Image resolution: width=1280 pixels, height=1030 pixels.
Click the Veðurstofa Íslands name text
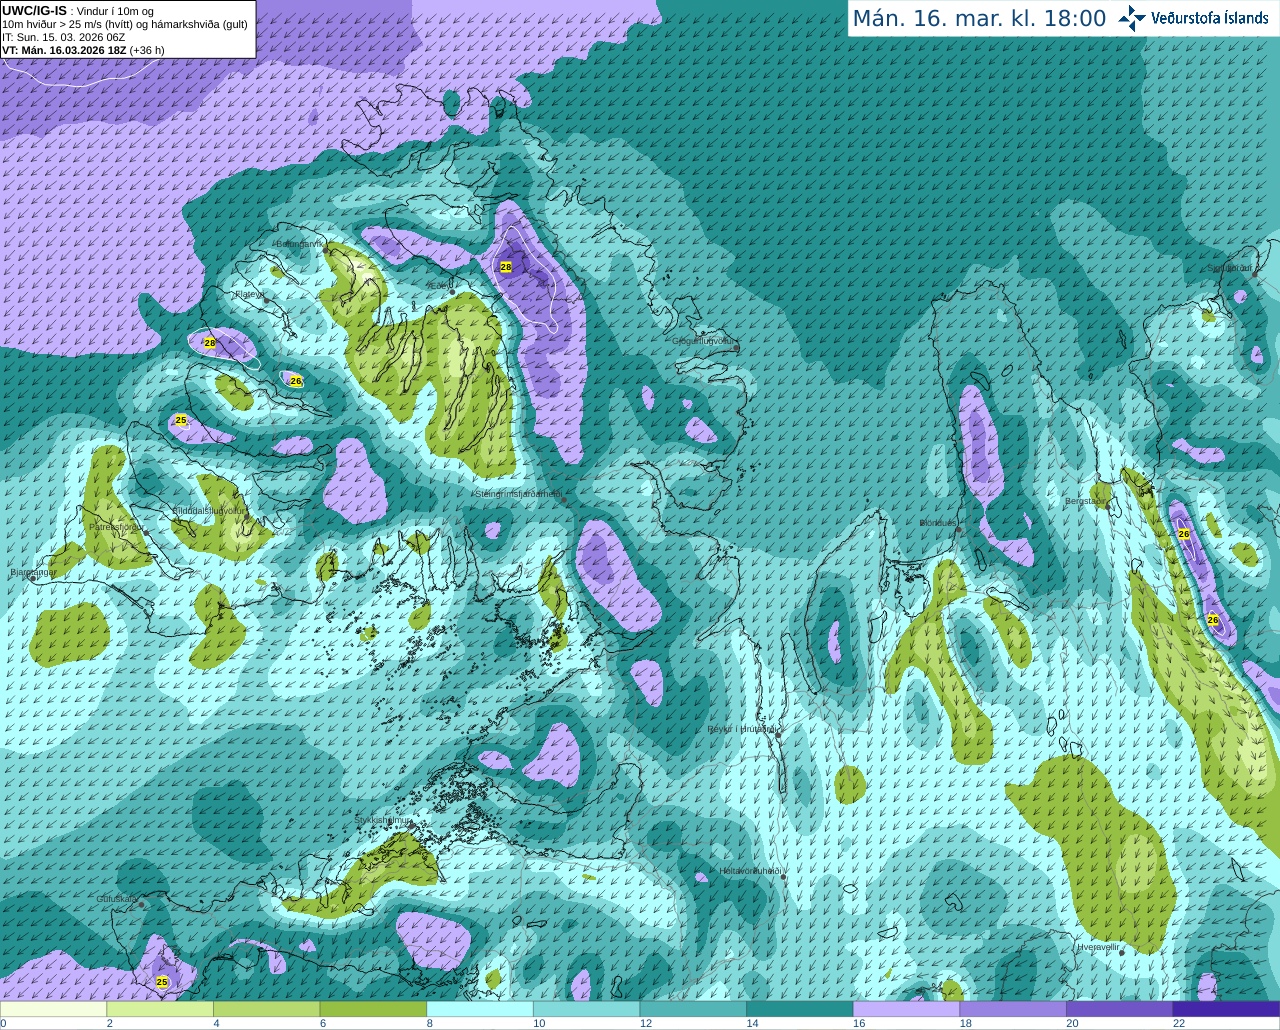pos(1210,18)
